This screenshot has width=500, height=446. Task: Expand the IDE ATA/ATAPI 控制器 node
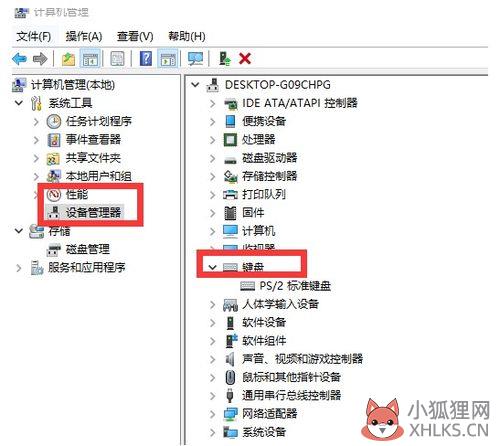[x=213, y=103]
